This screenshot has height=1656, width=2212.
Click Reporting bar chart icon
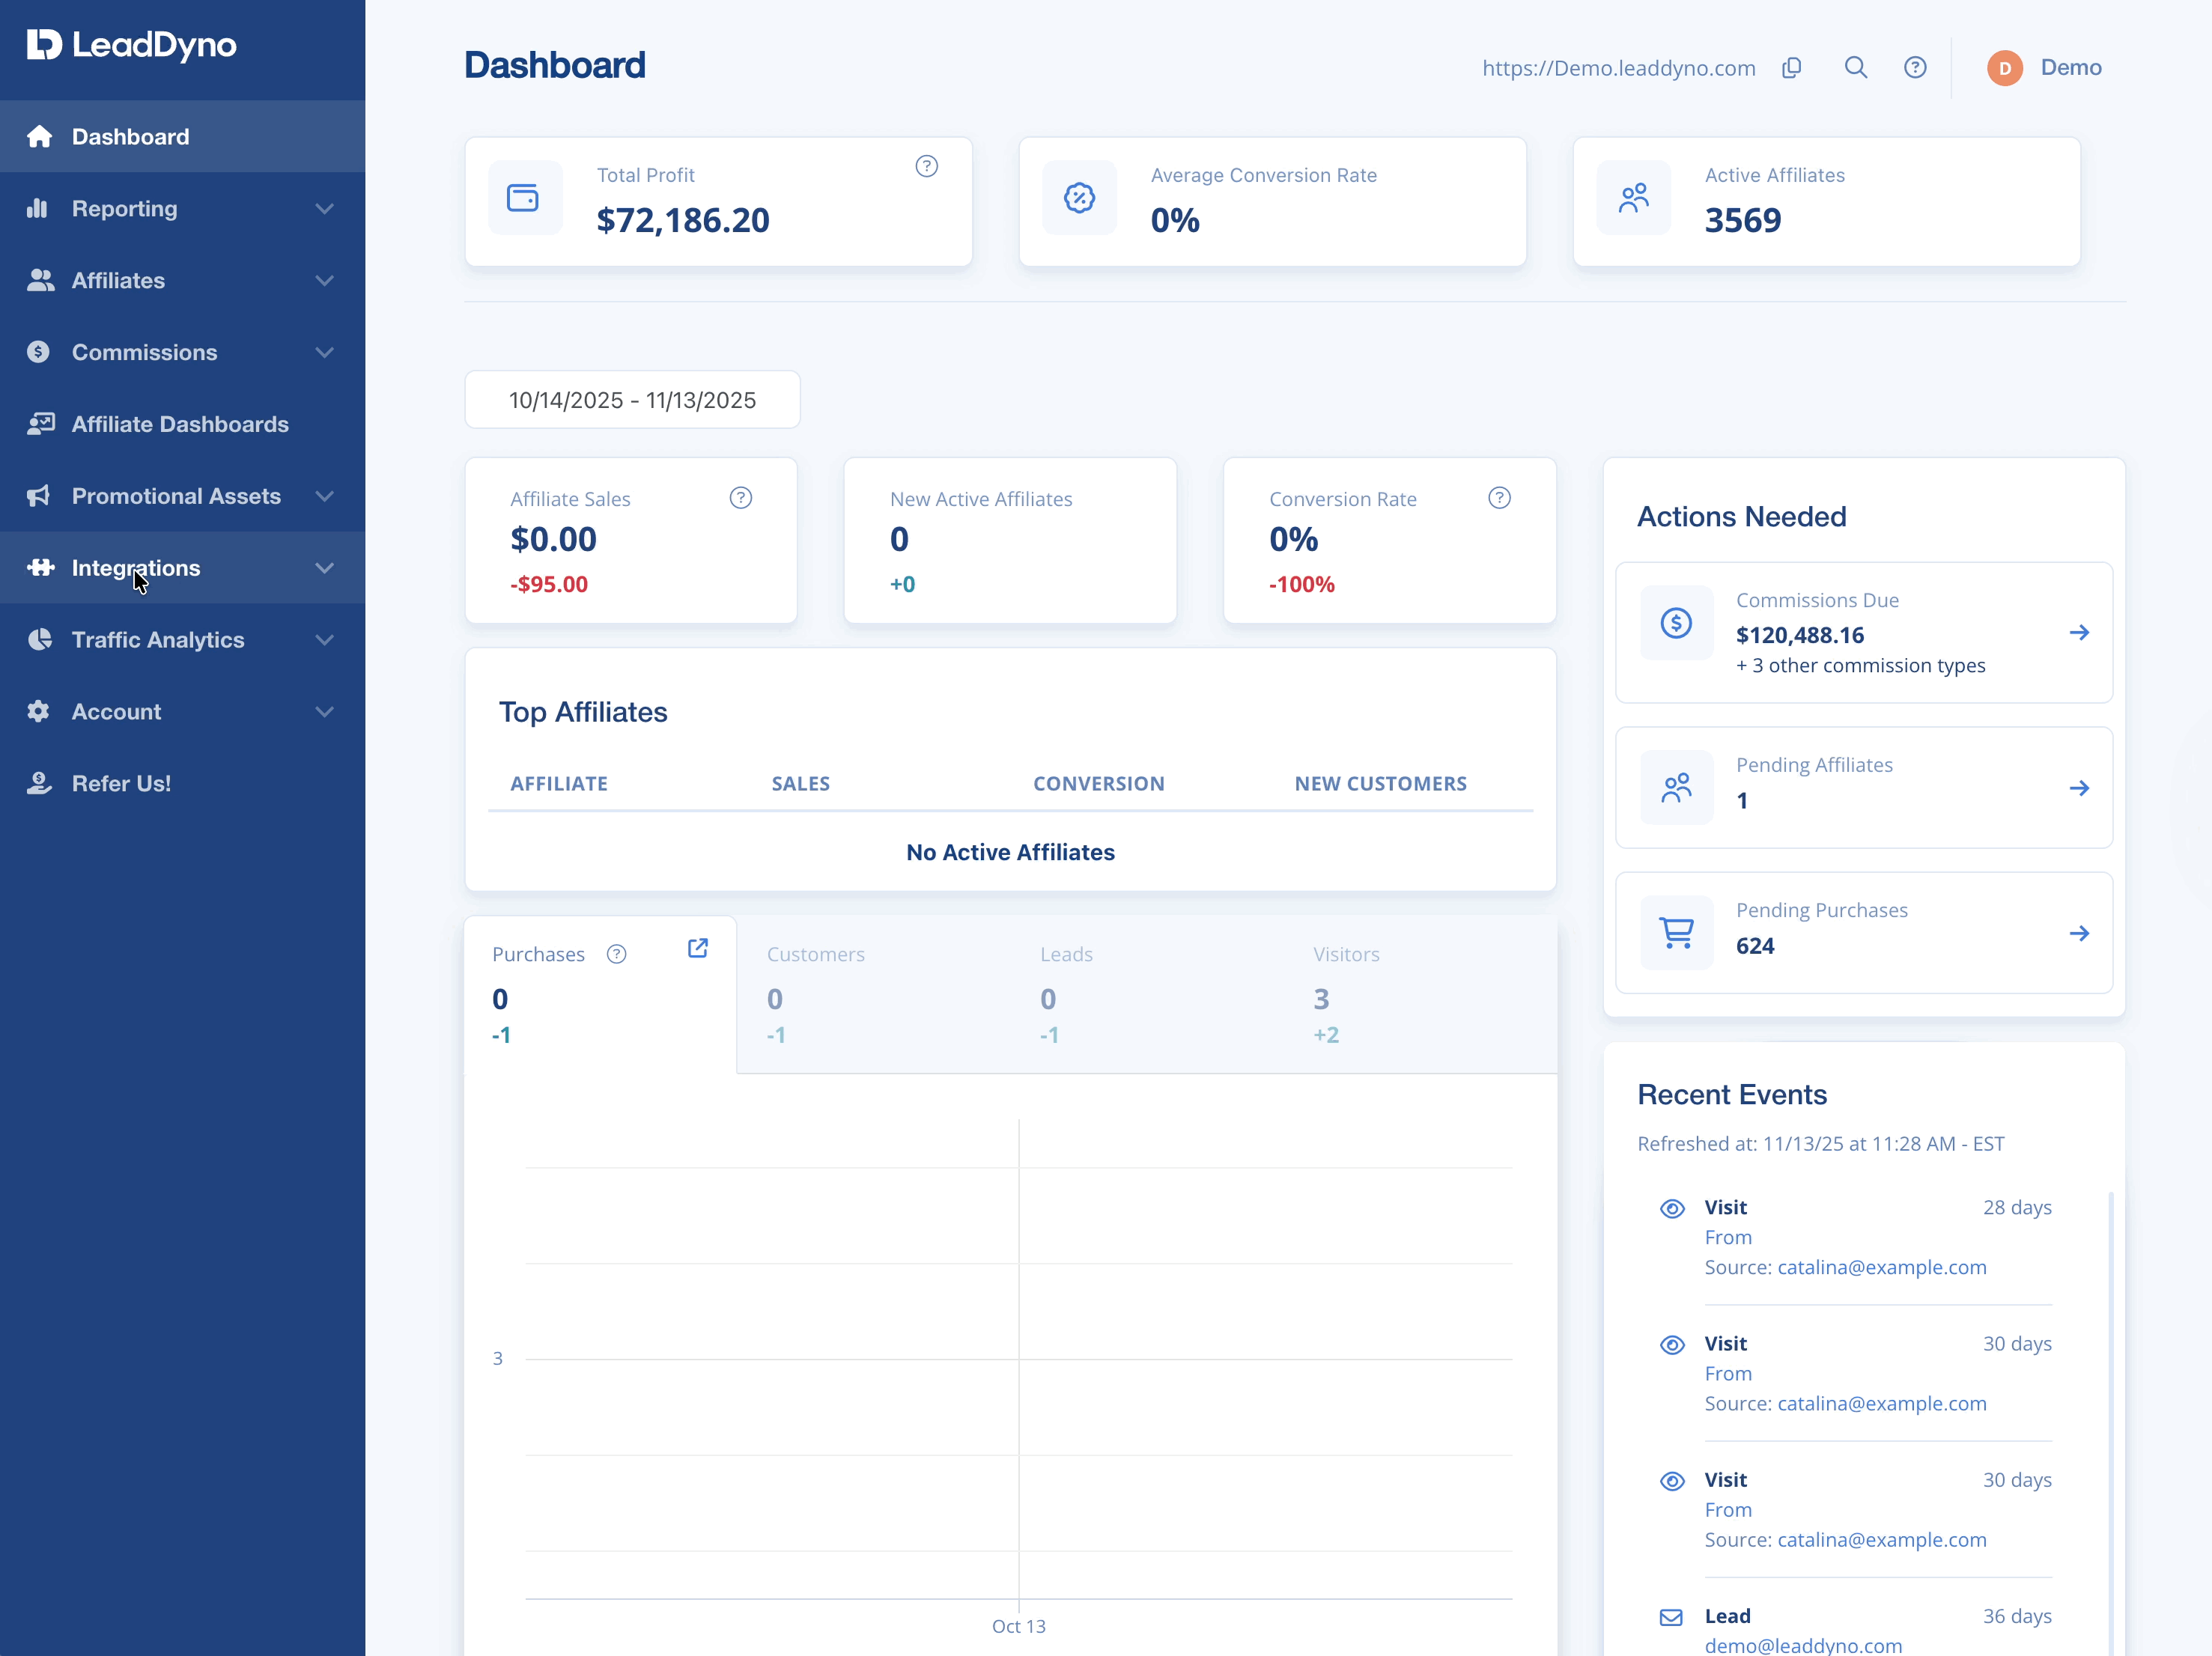point(38,208)
